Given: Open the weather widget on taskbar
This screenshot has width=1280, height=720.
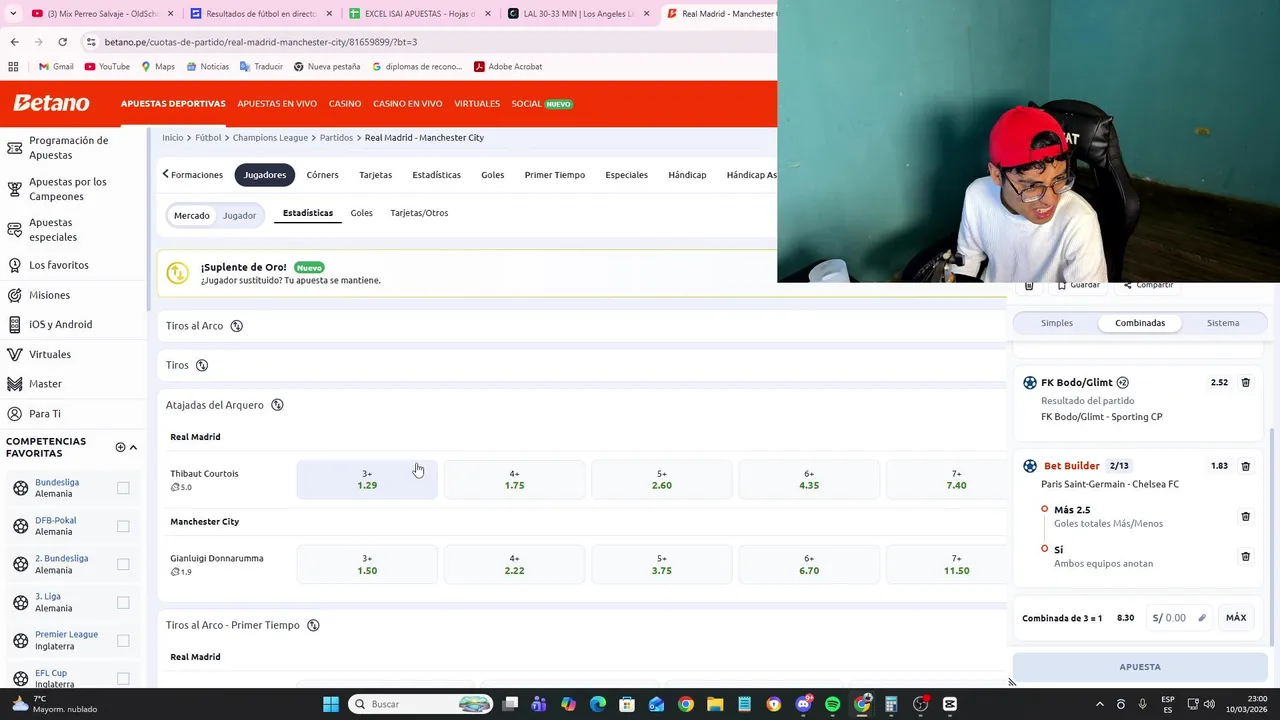Looking at the screenshot, I should [55, 704].
